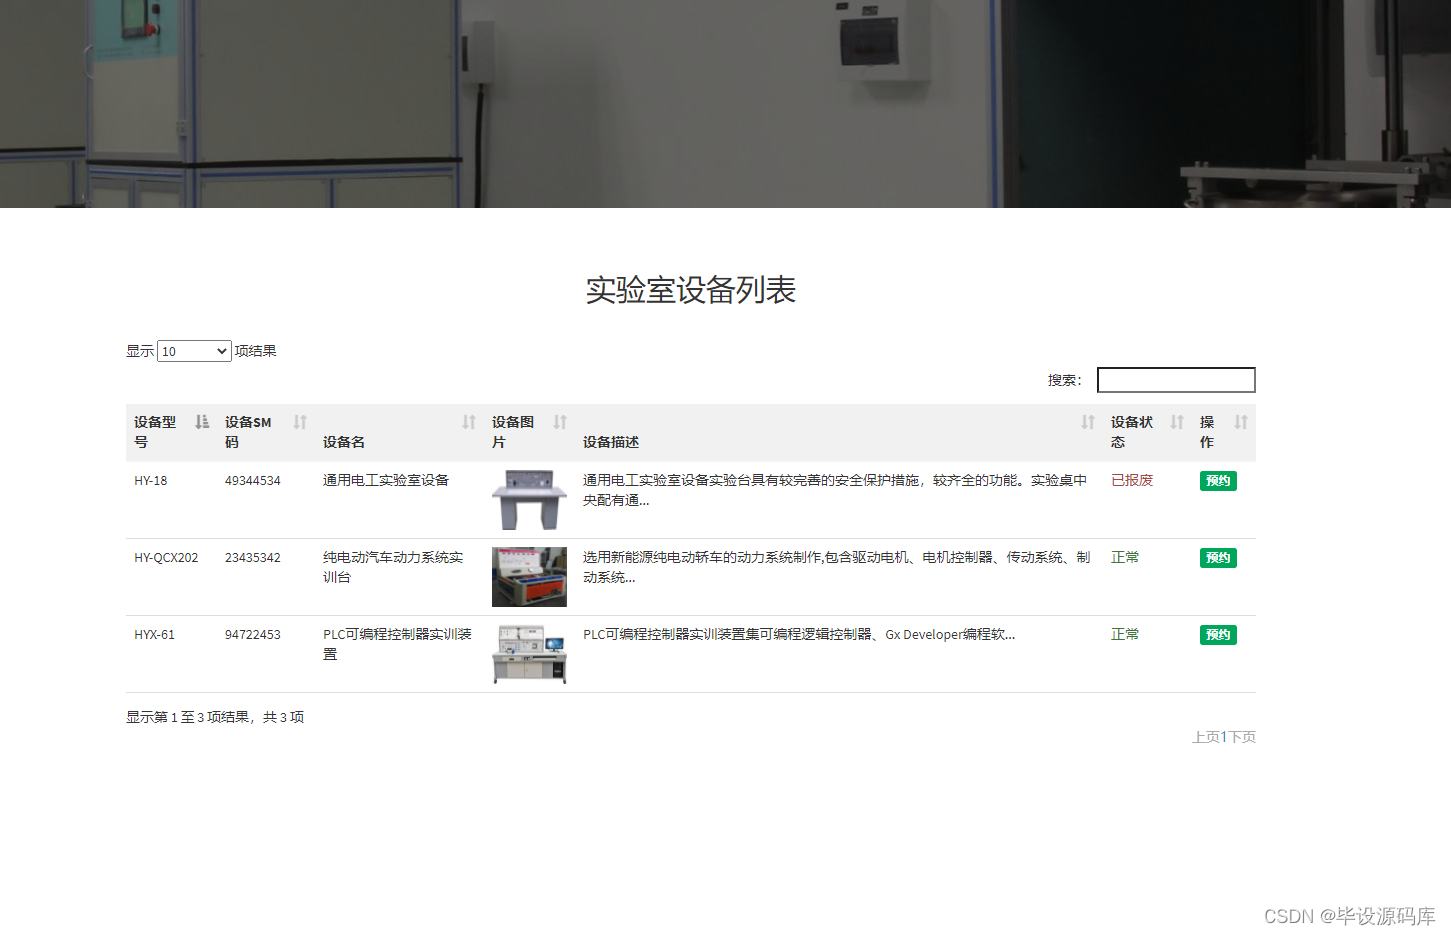Click the 上页 pagination link
Image resolution: width=1451 pixels, height=935 pixels.
click(x=1206, y=736)
